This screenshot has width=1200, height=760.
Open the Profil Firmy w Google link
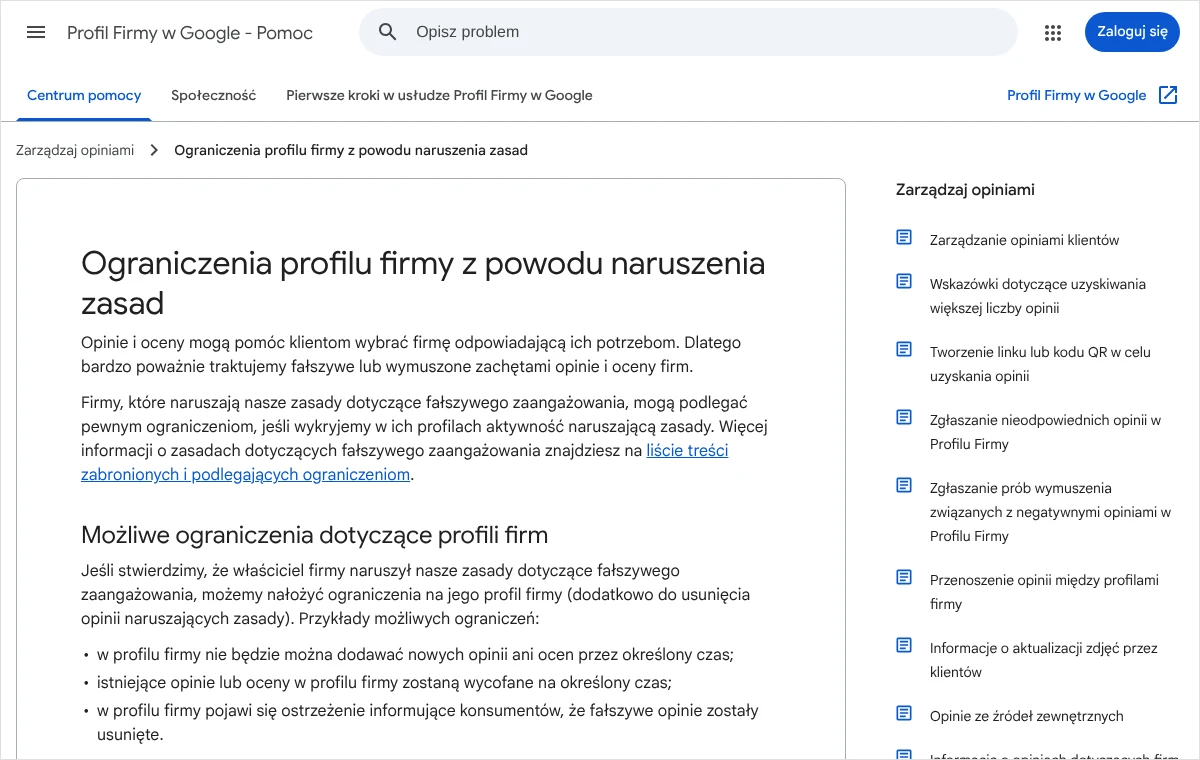point(1076,96)
